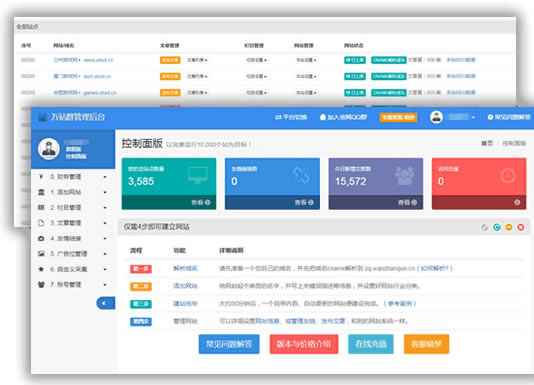The image size is (534, 385).
Task: Click the people icon on the 15,572 card
Action: pos(405,175)
